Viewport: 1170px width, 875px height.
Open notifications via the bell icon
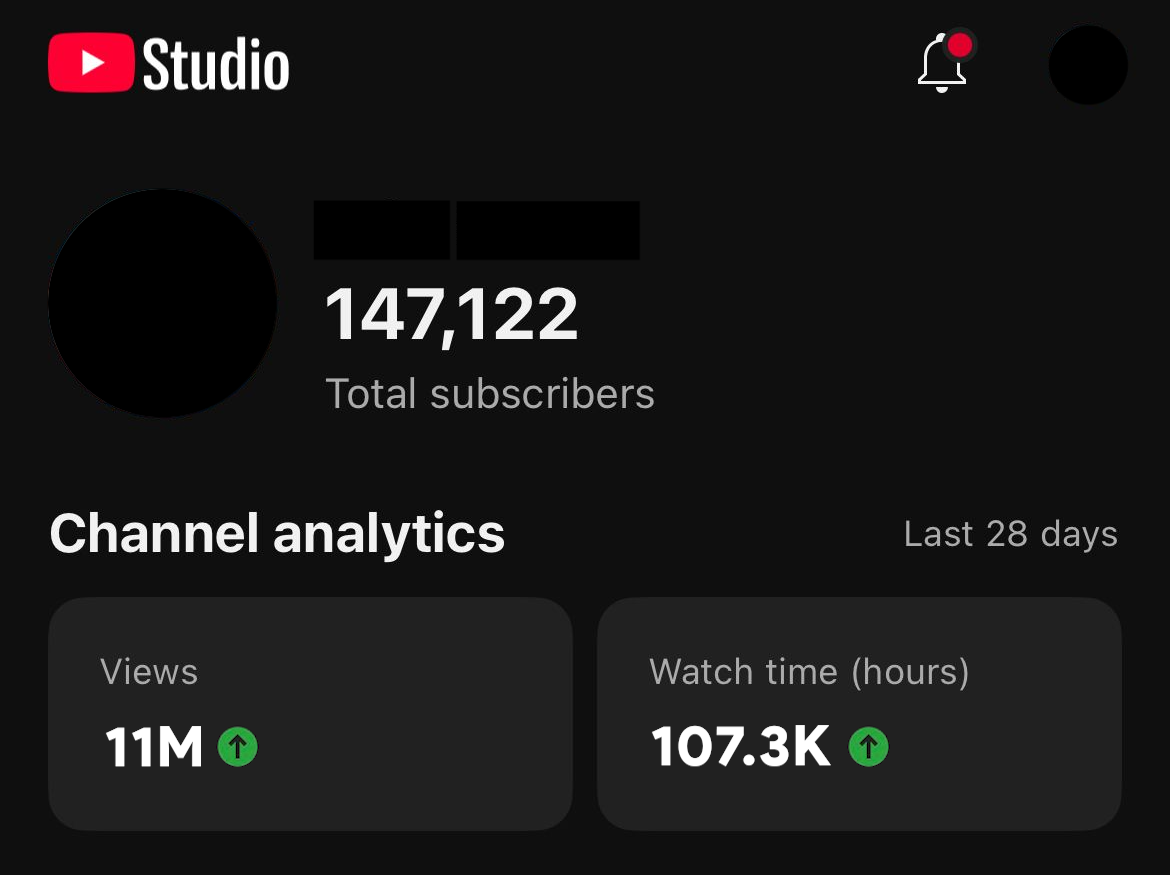click(x=941, y=65)
